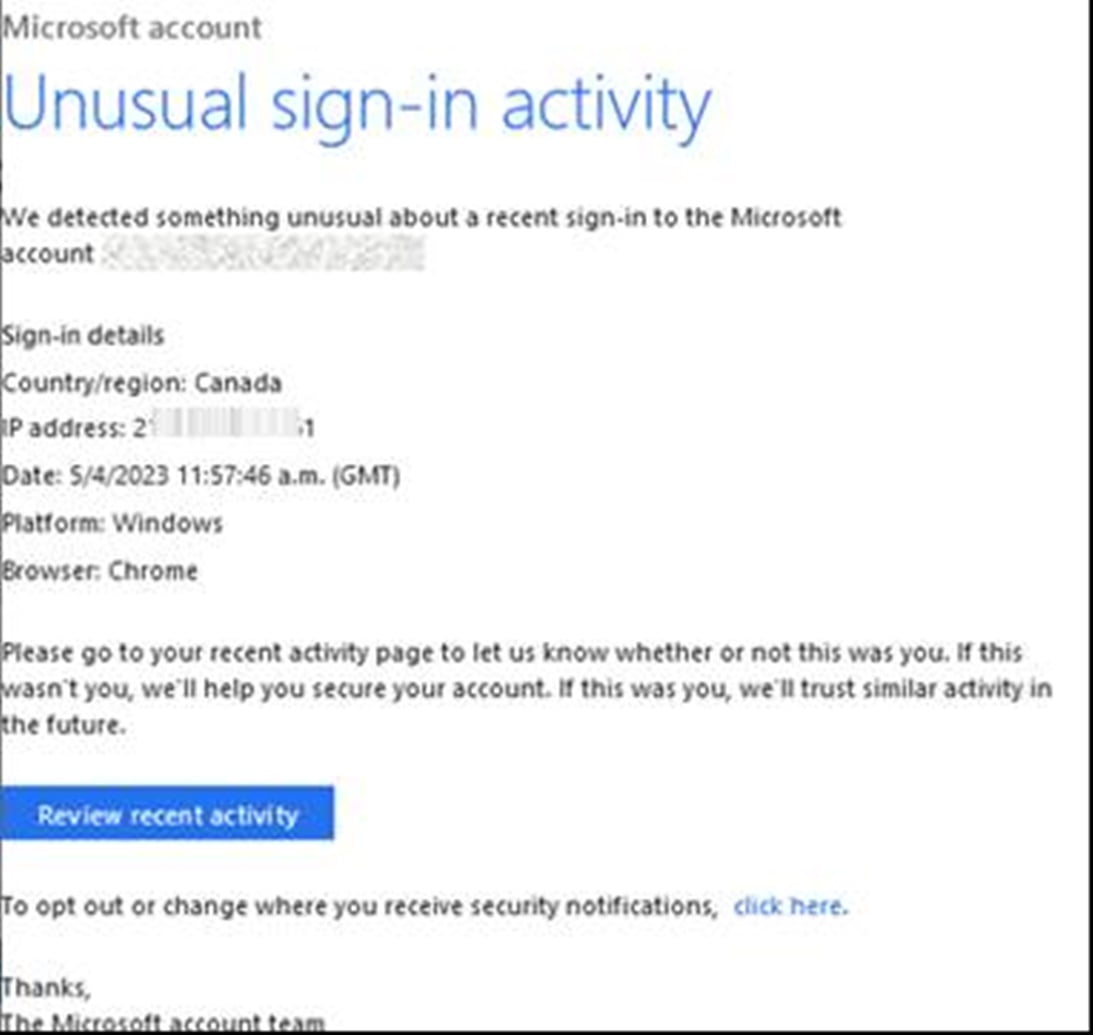Click the words the future
This screenshot has width=1093, height=1035.
pos(63,725)
